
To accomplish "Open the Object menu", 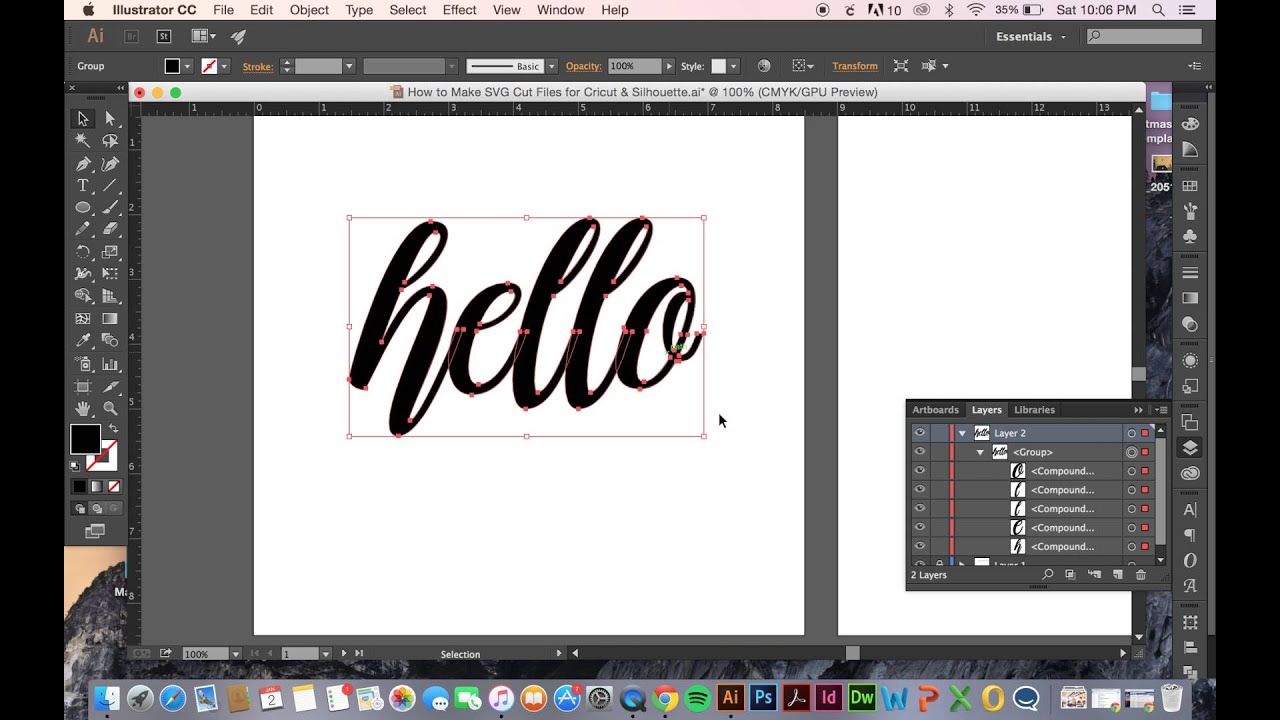I will pos(308,10).
